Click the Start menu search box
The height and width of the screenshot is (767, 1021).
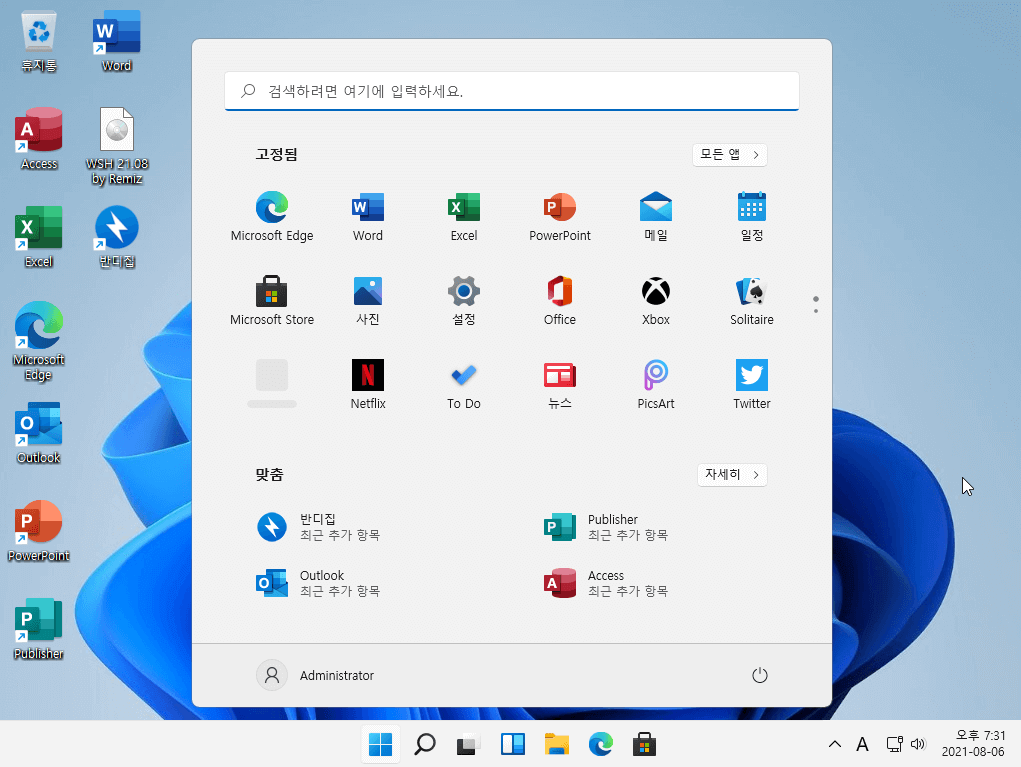(512, 91)
